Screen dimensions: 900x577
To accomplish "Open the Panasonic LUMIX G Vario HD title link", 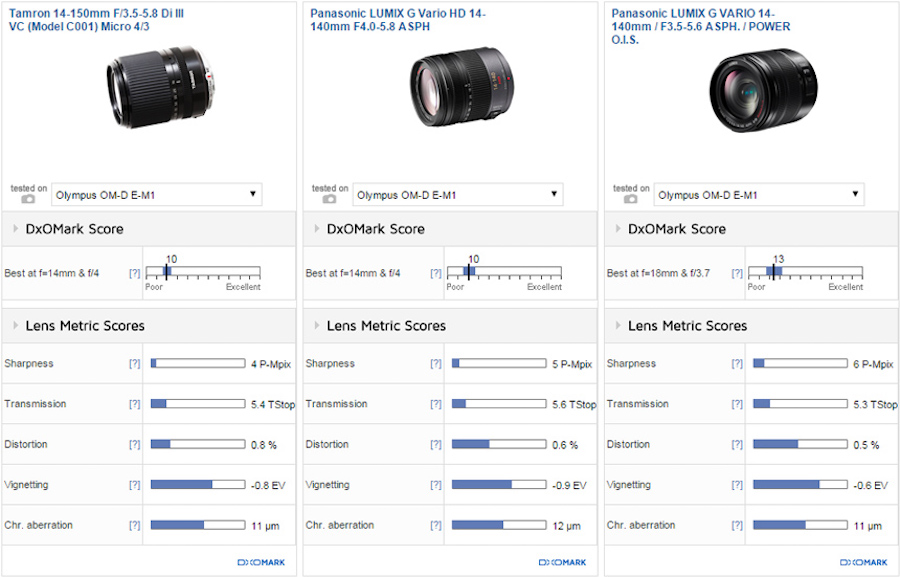I will [397, 19].
